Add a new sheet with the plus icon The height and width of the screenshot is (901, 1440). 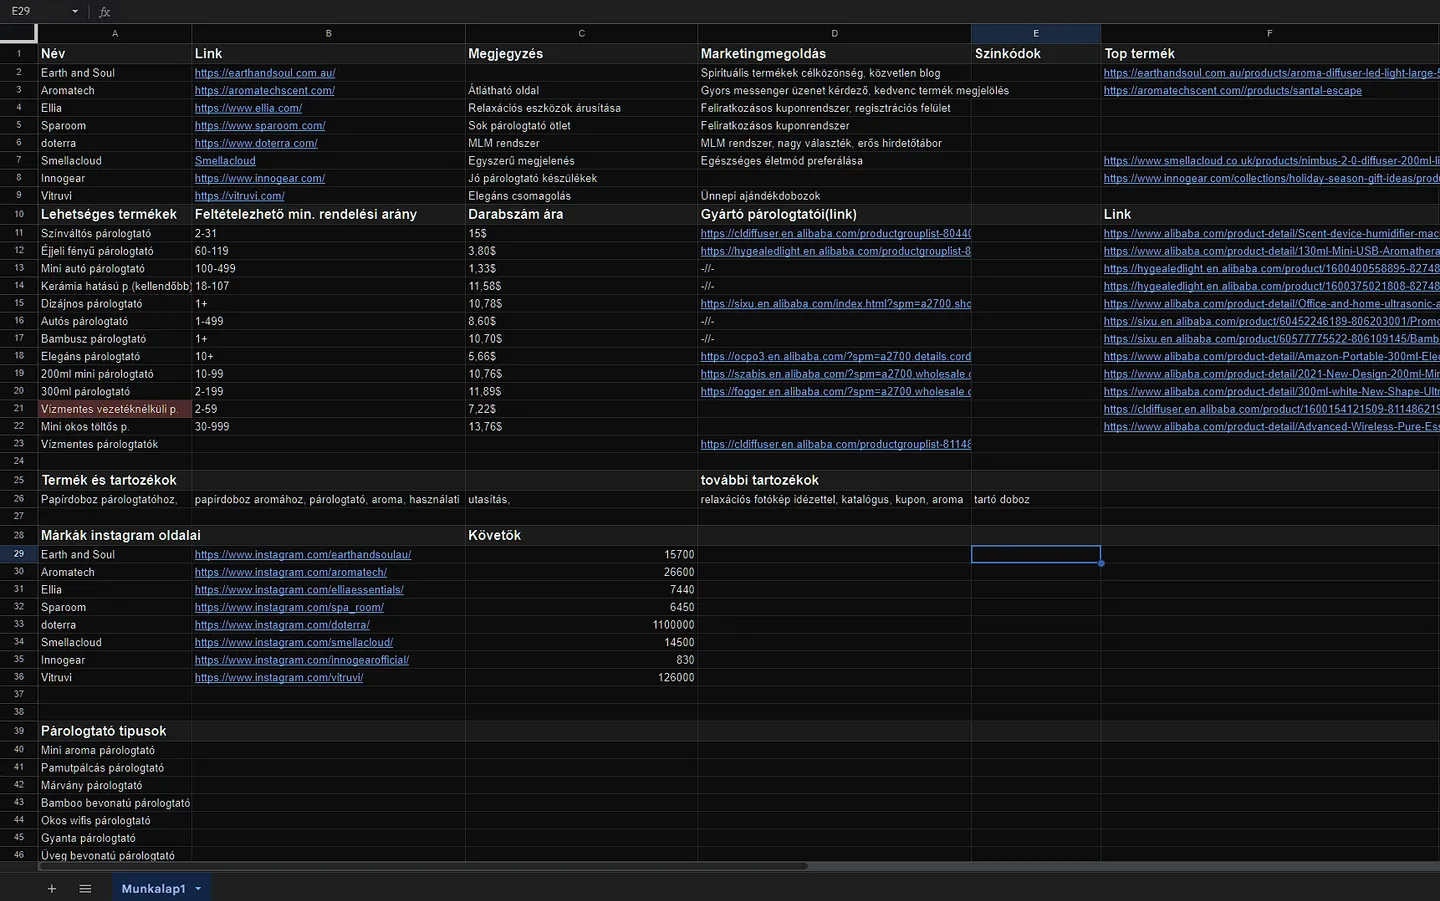tap(52, 889)
